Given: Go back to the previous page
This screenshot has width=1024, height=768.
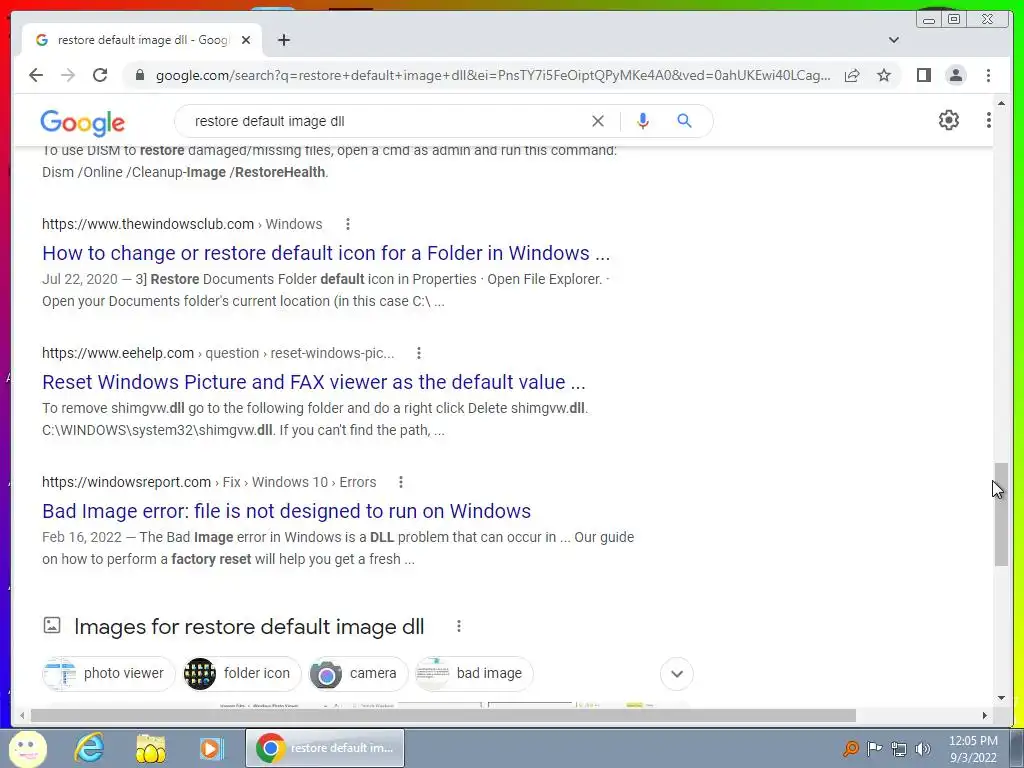Looking at the screenshot, I should (x=36, y=75).
